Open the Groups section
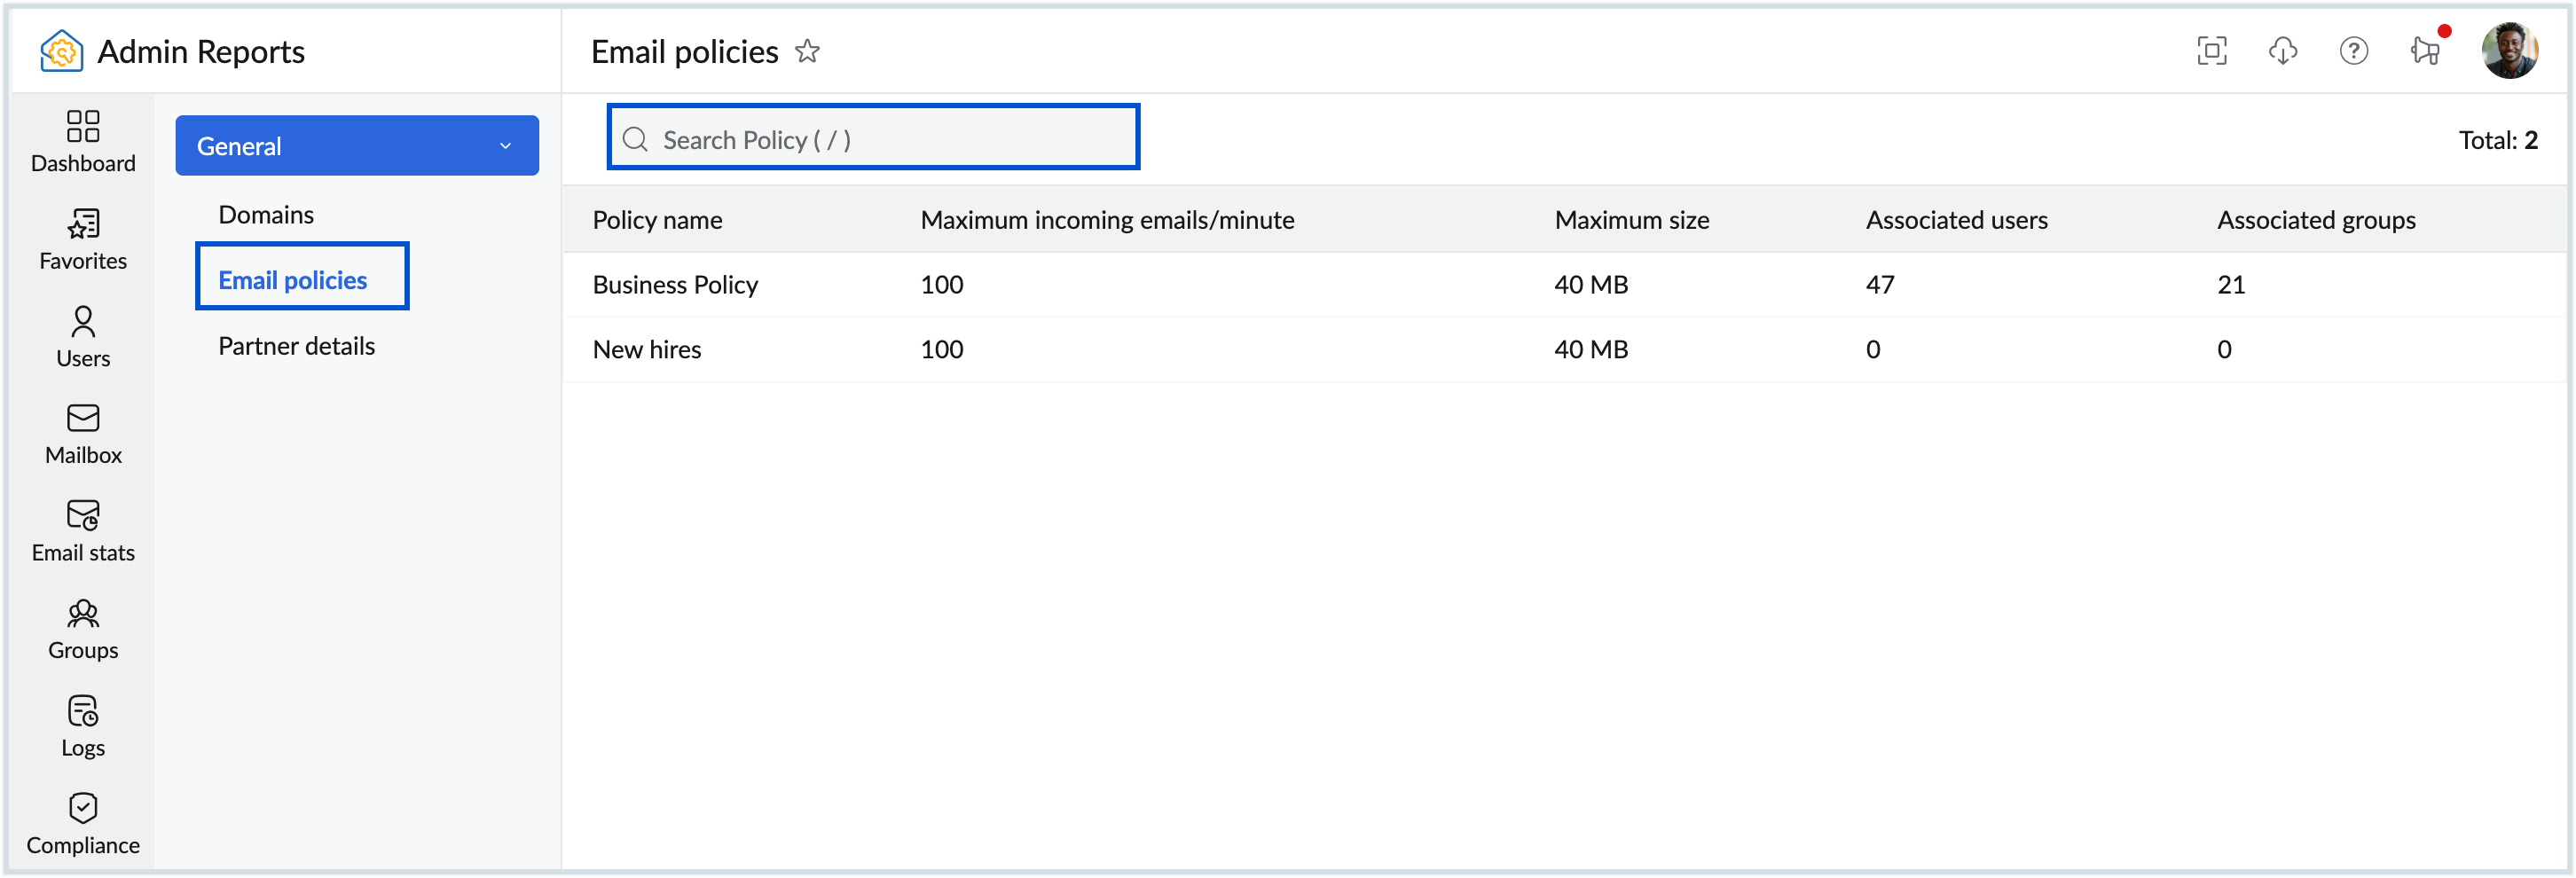The height and width of the screenshot is (878, 2576). [83, 629]
